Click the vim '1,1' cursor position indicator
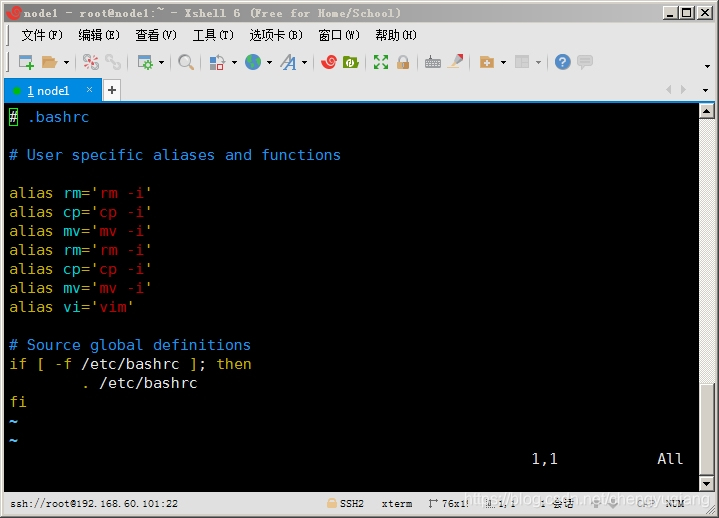 tap(544, 459)
